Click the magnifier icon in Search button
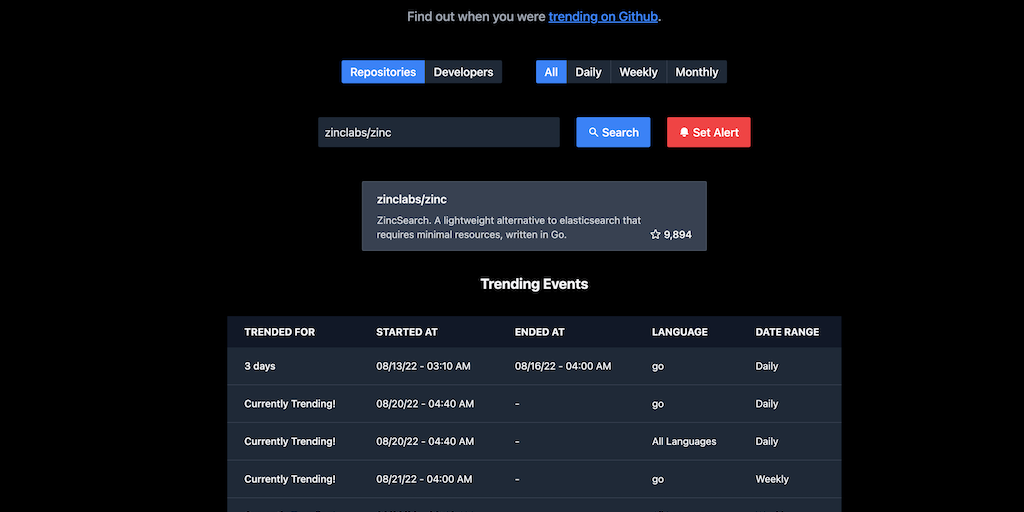The height and width of the screenshot is (512, 1024). [593, 132]
